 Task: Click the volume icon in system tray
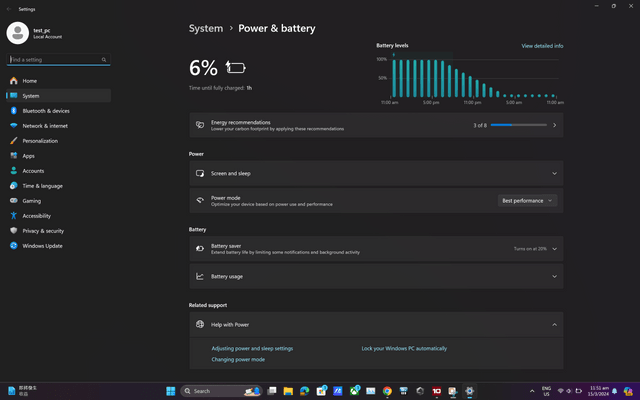point(569,391)
